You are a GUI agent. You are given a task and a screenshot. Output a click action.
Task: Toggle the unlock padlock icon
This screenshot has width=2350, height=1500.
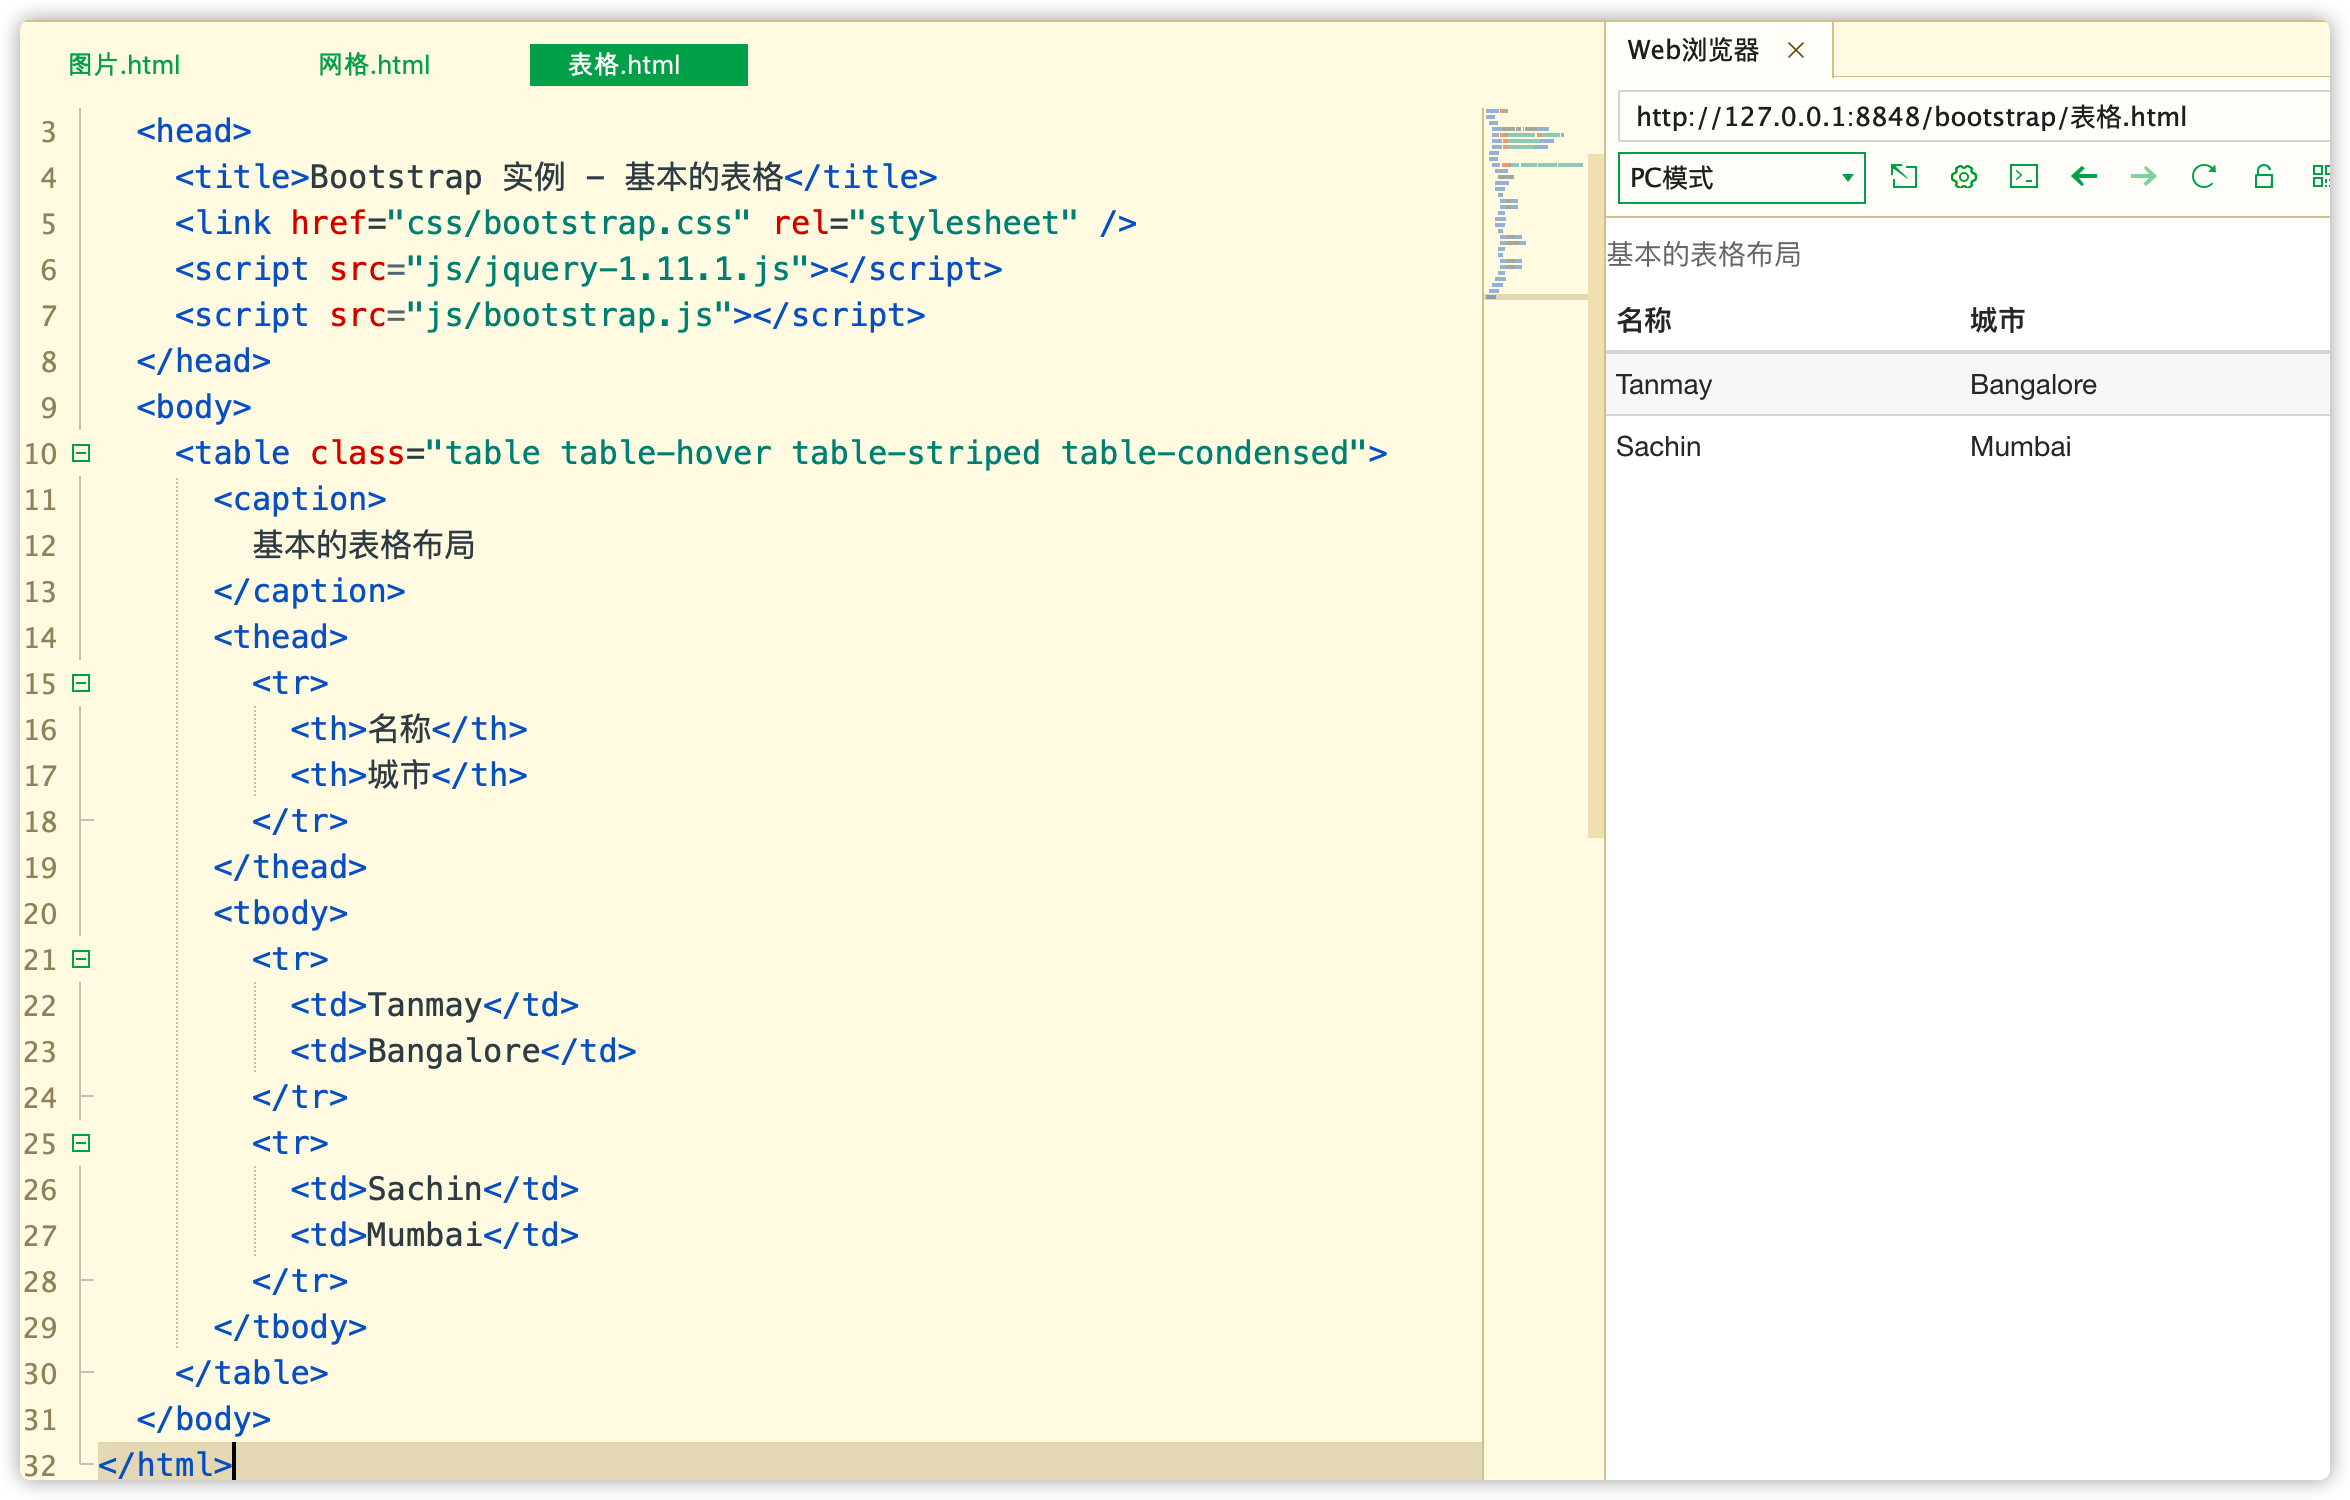coord(2264,177)
